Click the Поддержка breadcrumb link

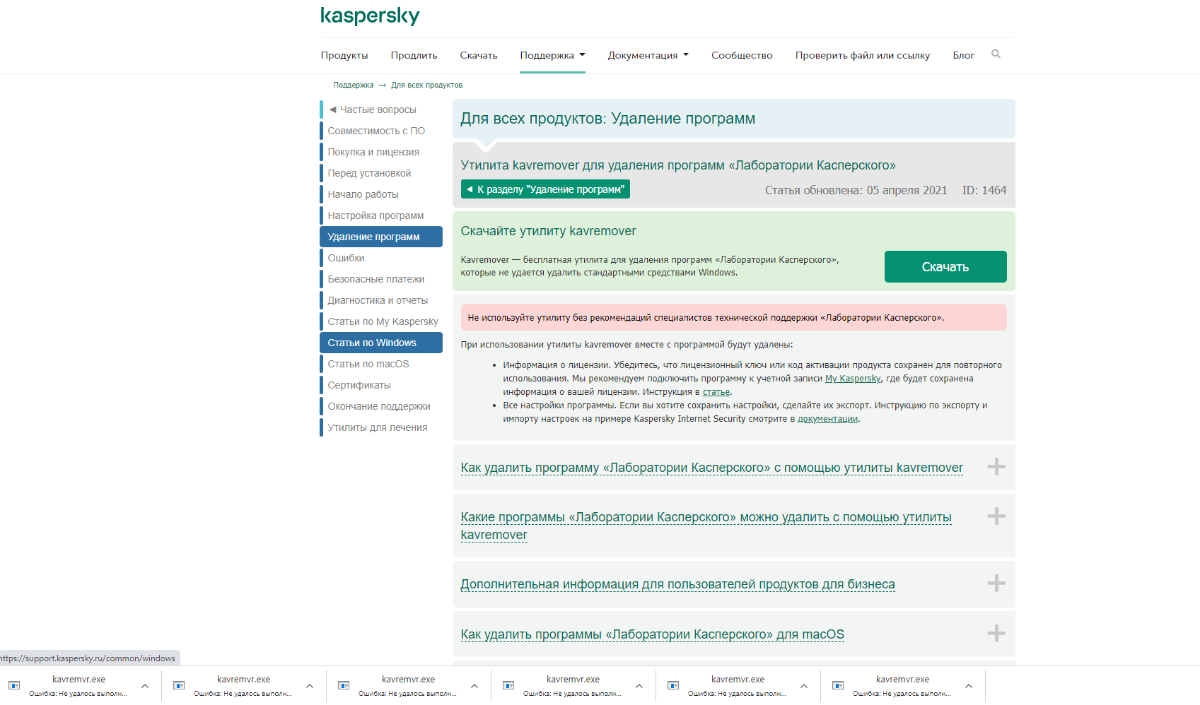[x=353, y=85]
